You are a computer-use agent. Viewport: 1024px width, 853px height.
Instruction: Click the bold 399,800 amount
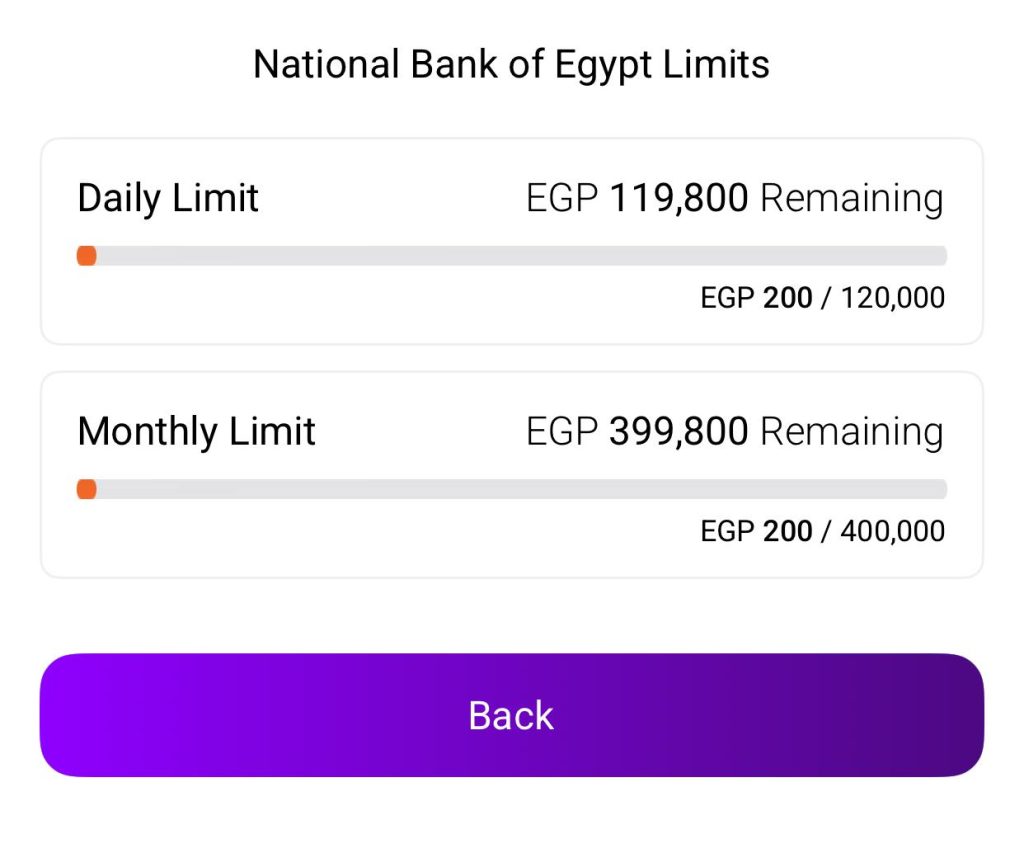point(679,431)
